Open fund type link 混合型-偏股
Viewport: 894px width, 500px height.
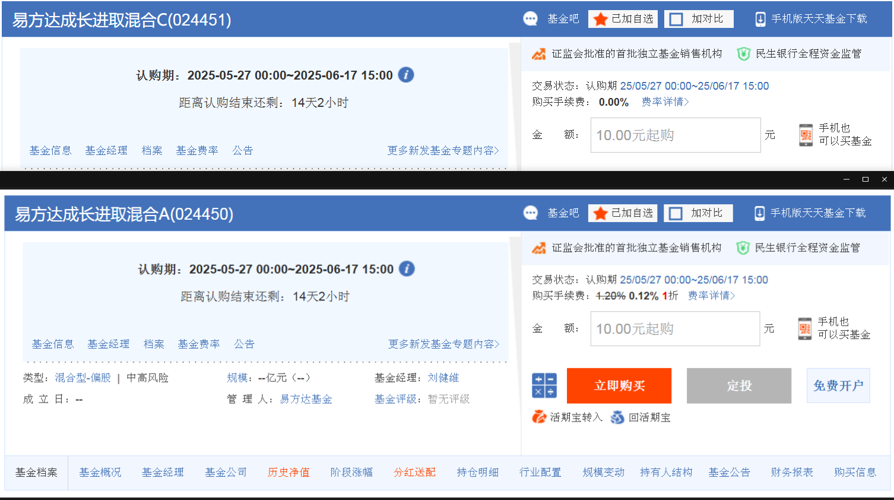[x=83, y=378]
